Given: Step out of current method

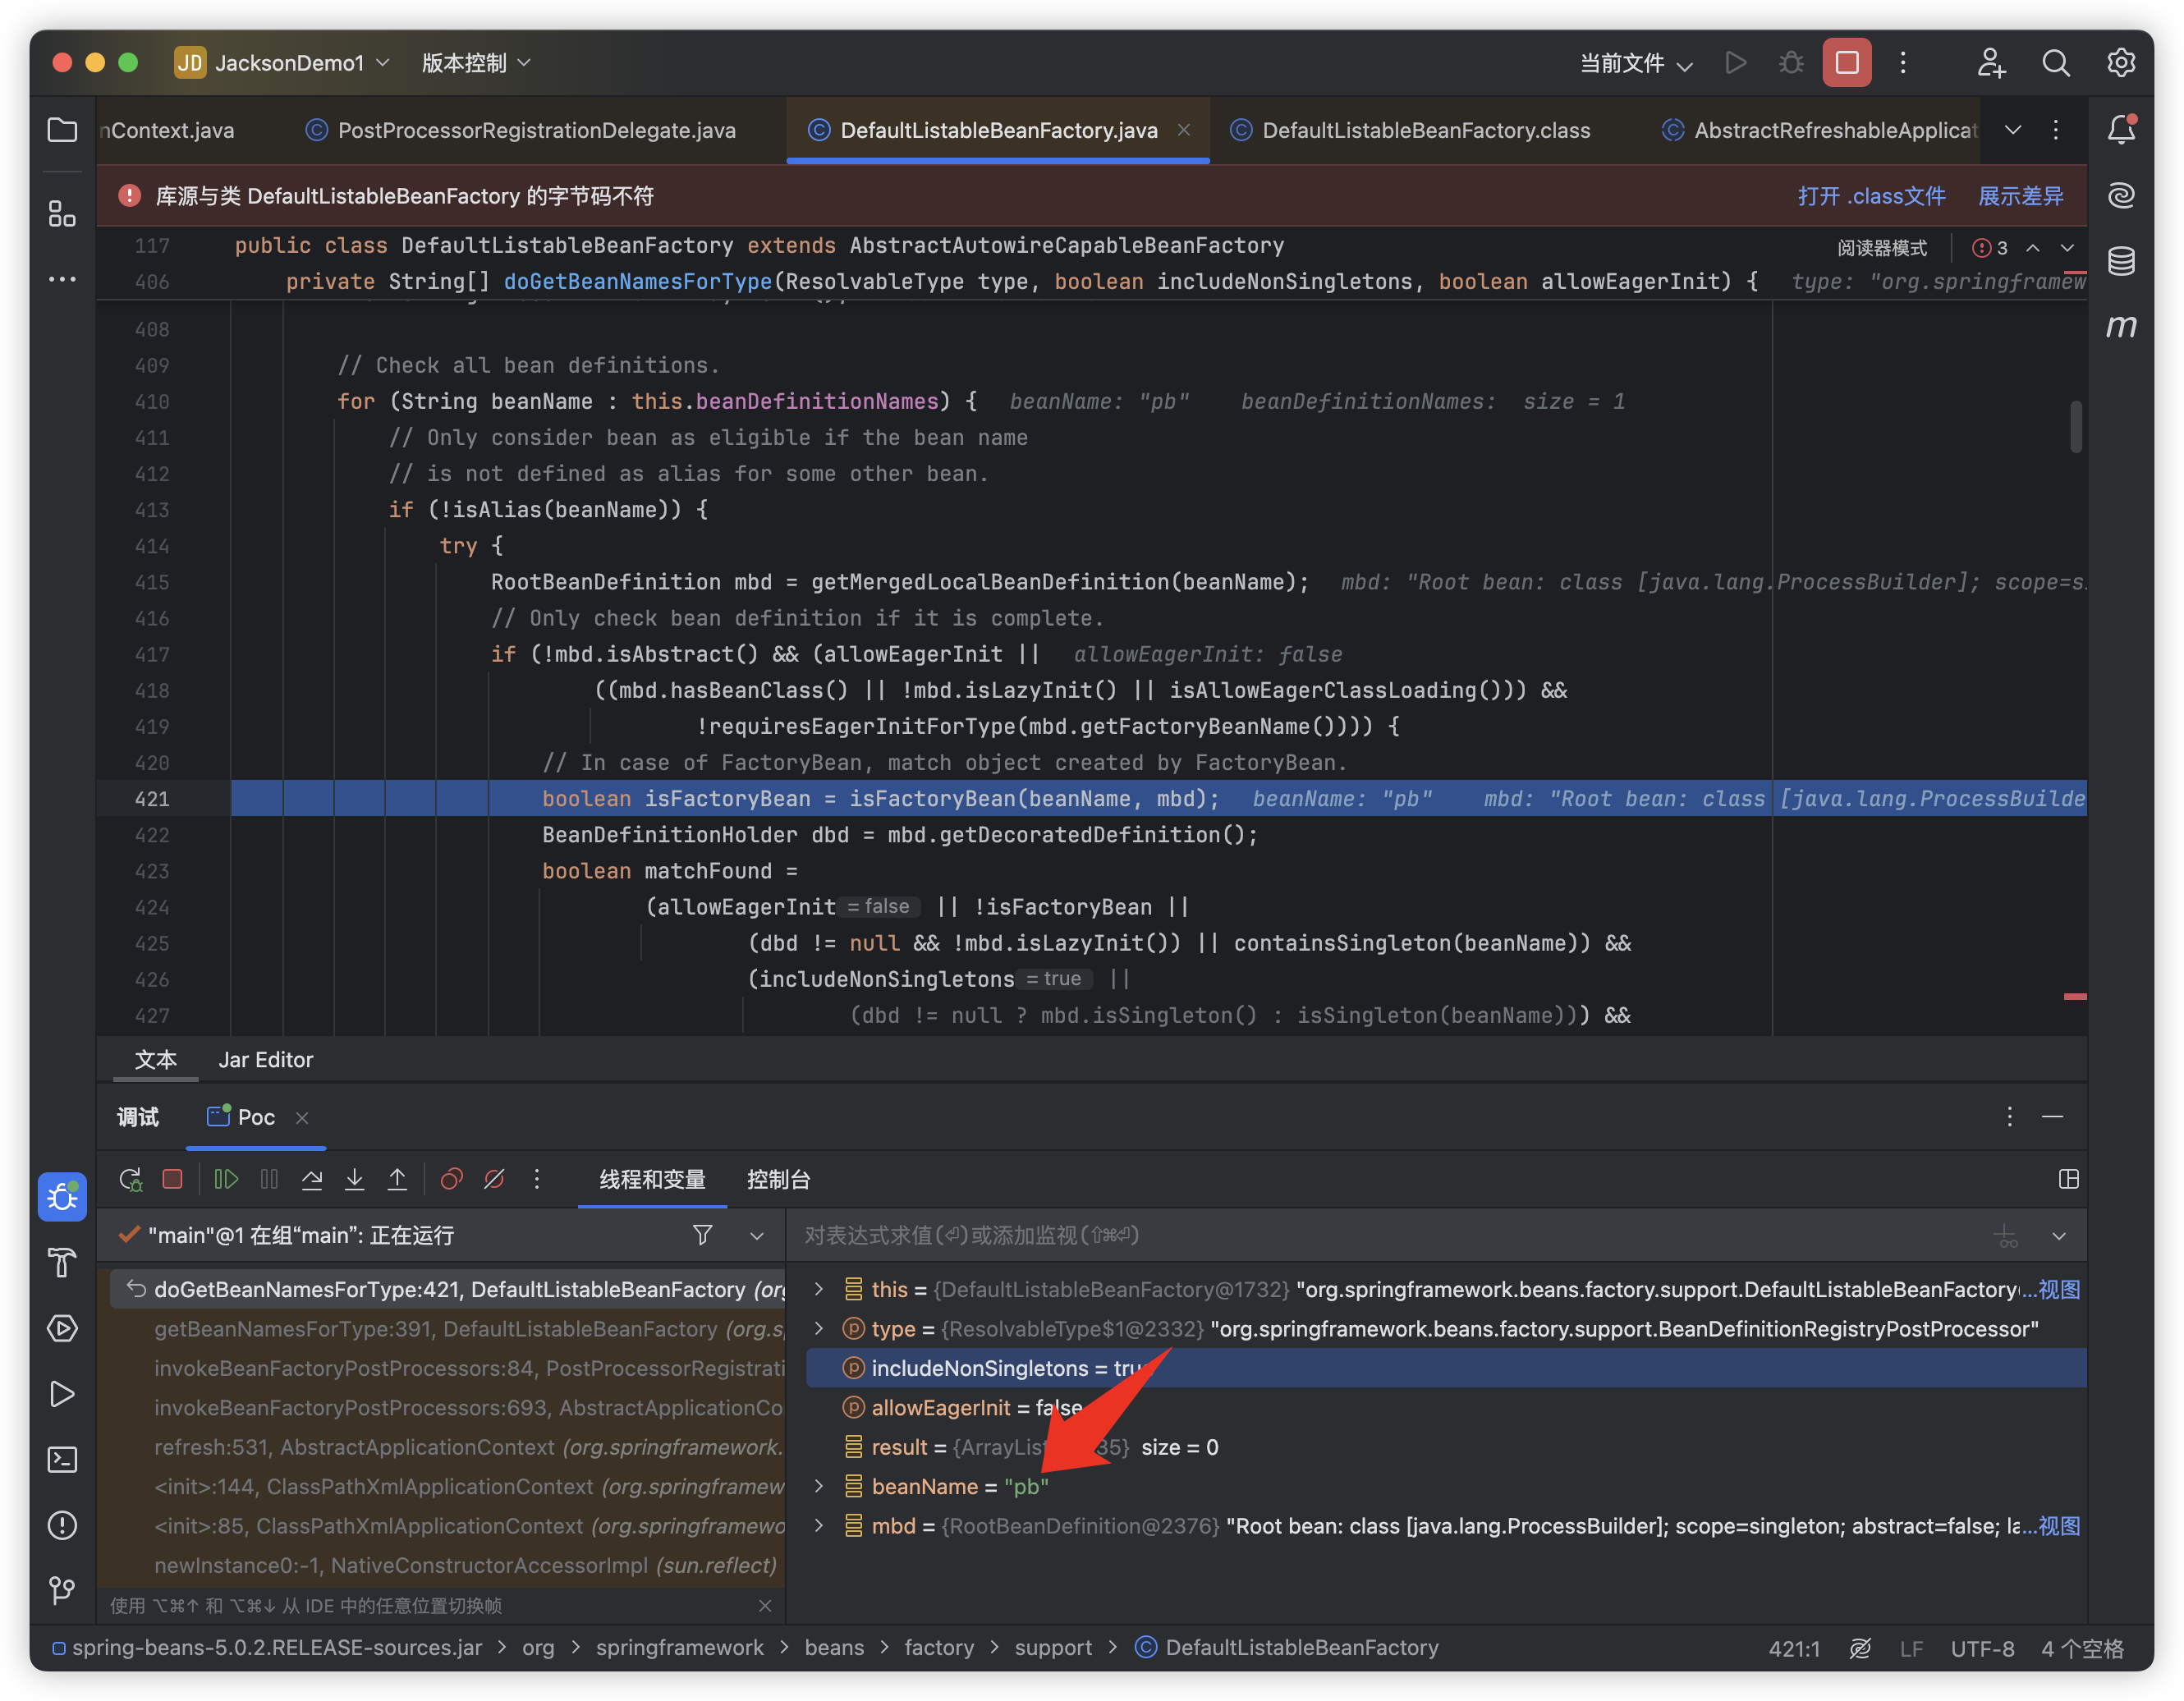Looking at the screenshot, I should point(397,1179).
